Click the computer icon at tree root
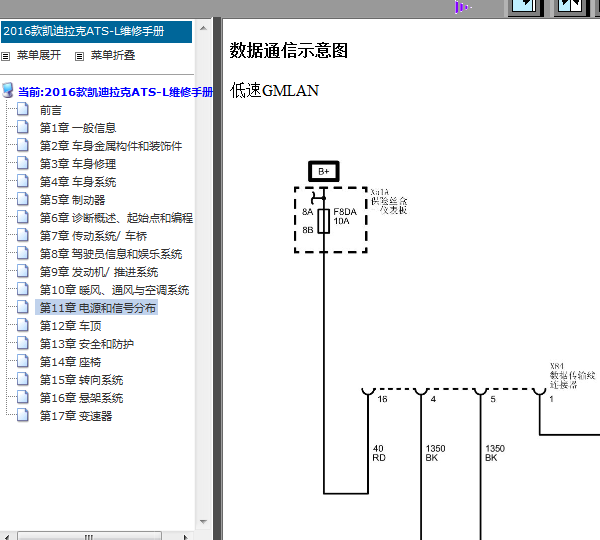The image size is (600, 540). click(8, 90)
